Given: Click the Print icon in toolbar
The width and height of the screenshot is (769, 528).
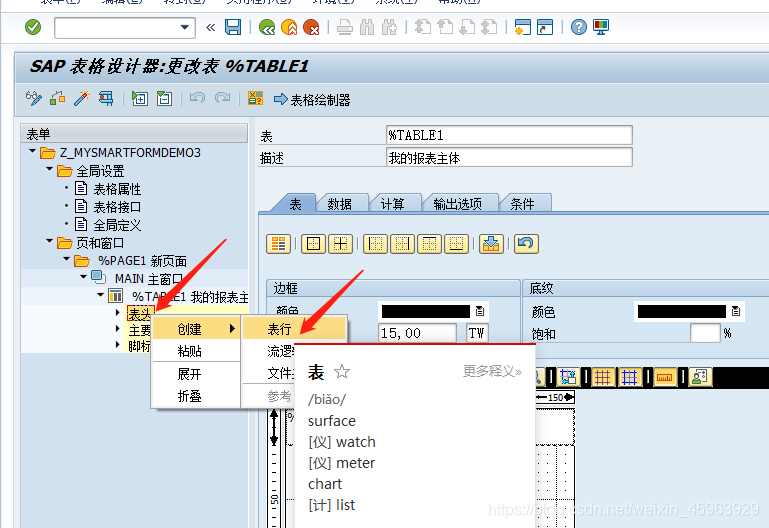Looking at the screenshot, I should (x=345, y=27).
